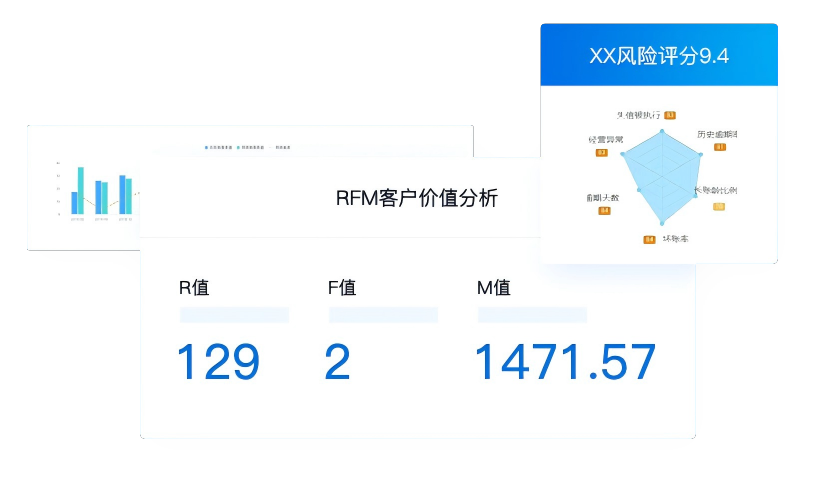Select the 坏账率 label under the radar
Viewport: 815px width, 480px height.
point(675,239)
